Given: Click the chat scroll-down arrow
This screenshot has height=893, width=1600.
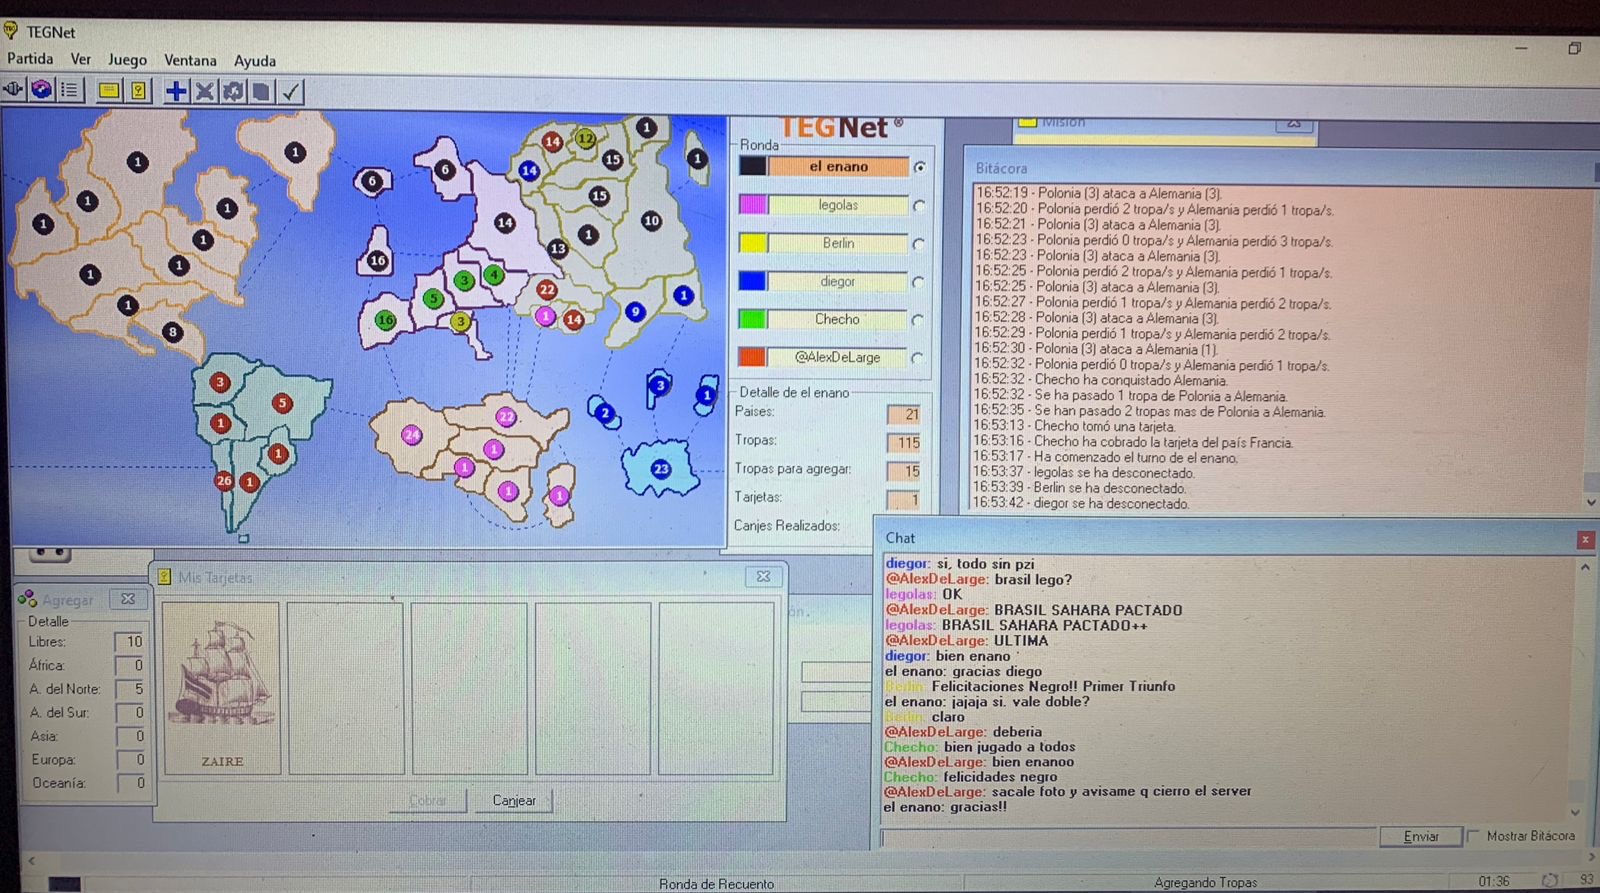Looking at the screenshot, I should pos(1576,812).
